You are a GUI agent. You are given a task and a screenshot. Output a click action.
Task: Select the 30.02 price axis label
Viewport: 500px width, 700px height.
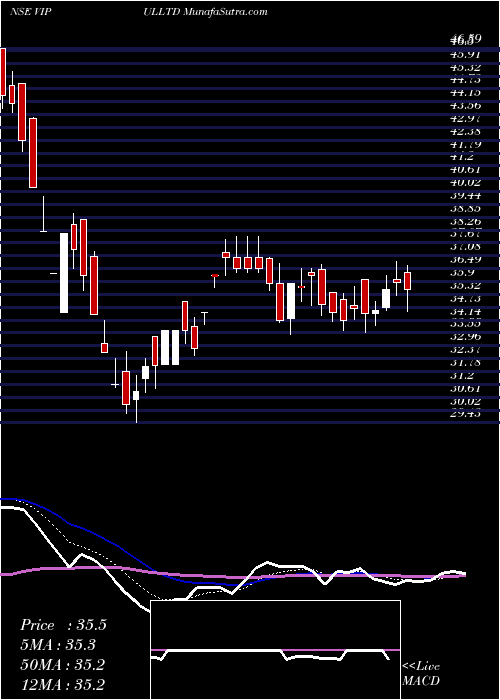(466, 401)
